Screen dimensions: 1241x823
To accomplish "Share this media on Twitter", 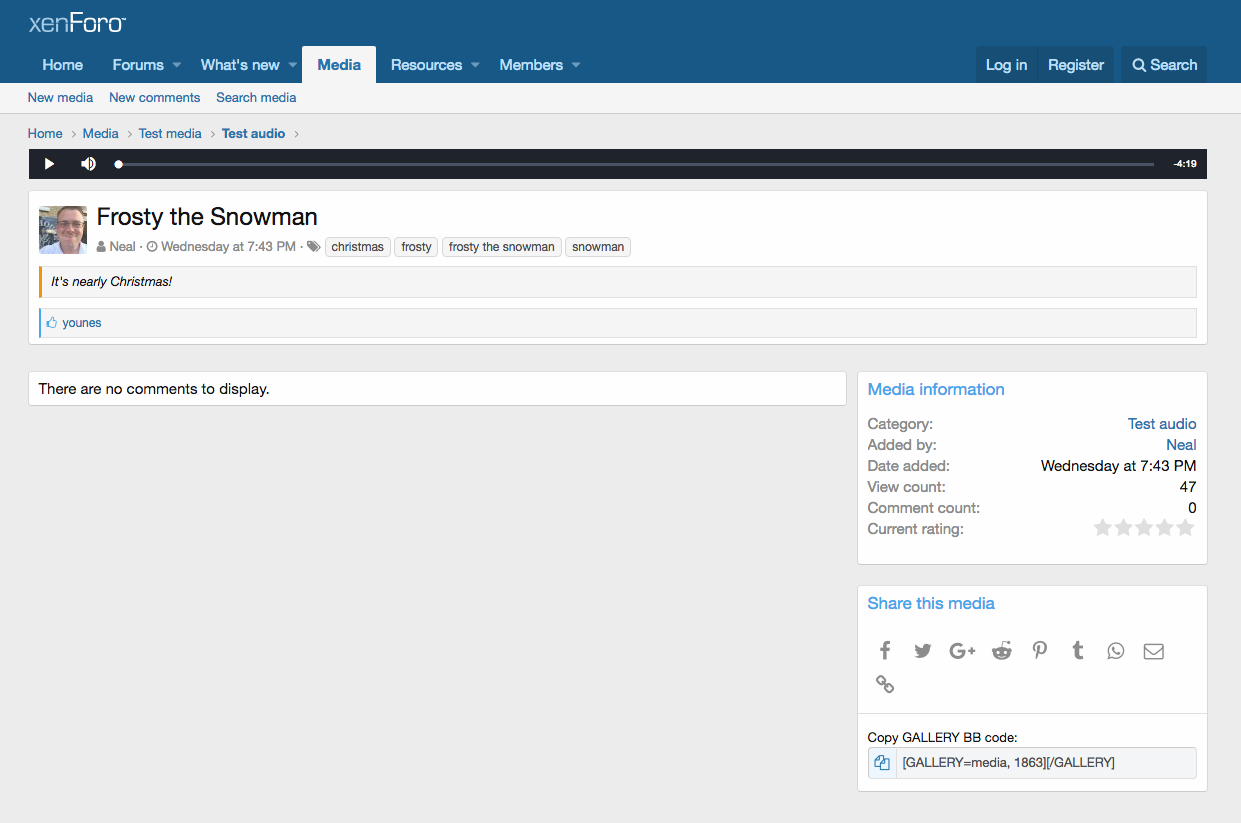I will tap(923, 651).
